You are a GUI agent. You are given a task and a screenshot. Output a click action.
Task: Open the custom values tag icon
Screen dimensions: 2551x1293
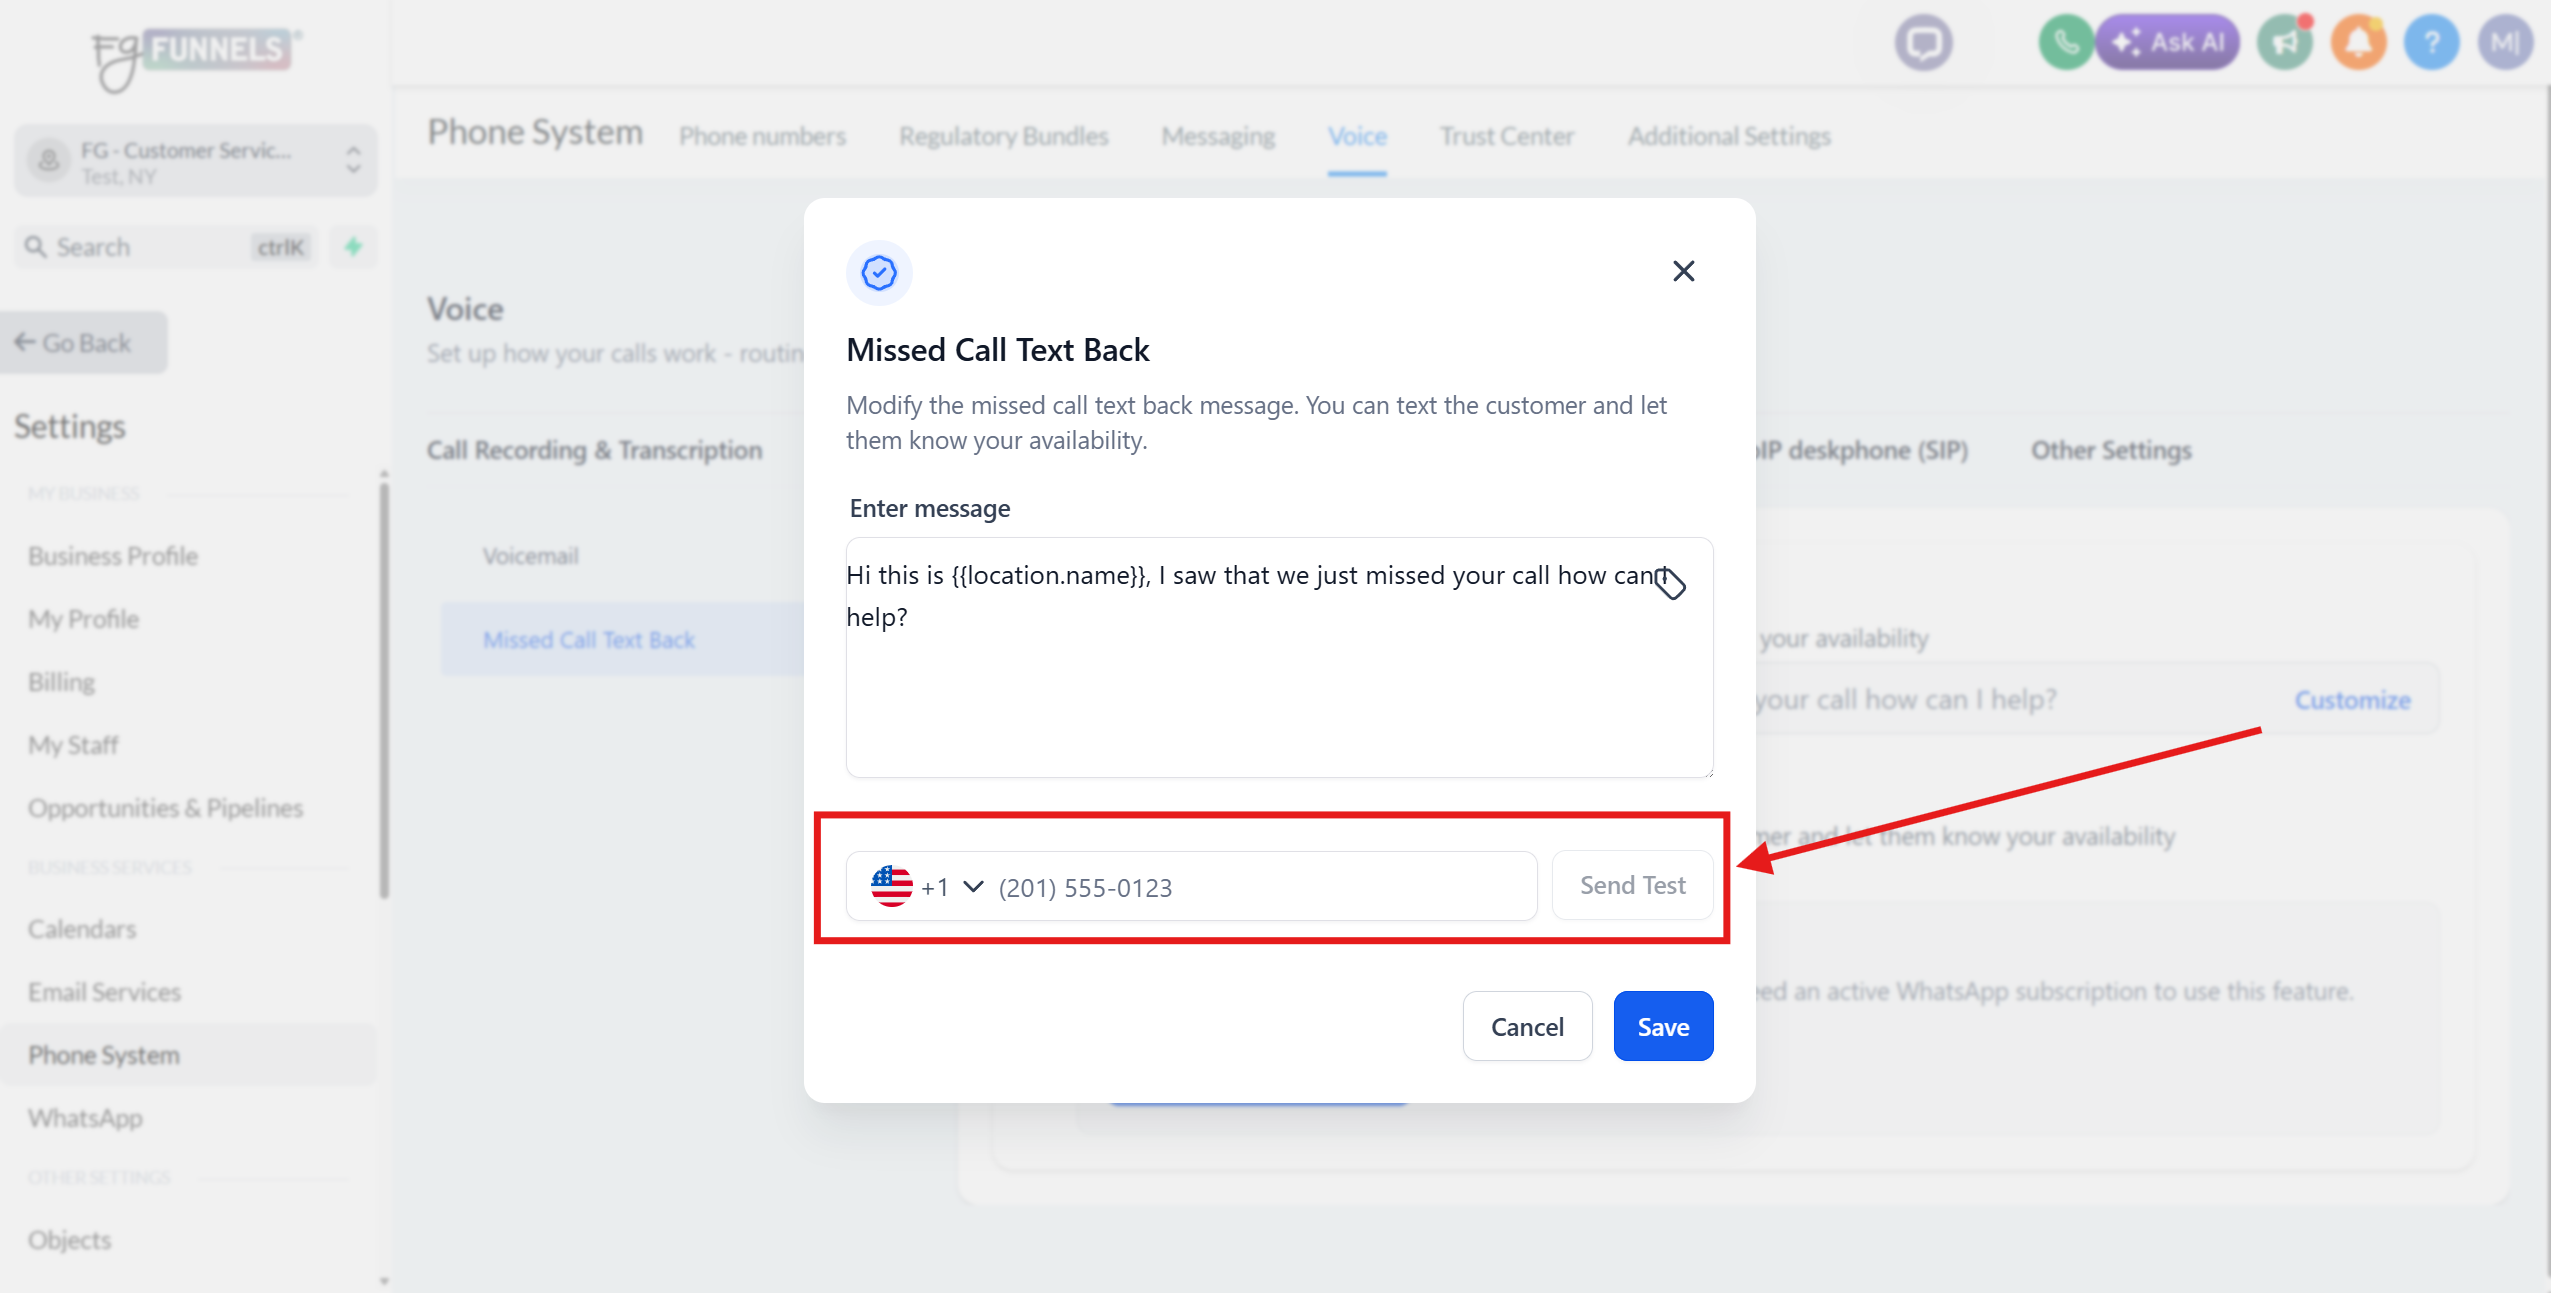1670,582
